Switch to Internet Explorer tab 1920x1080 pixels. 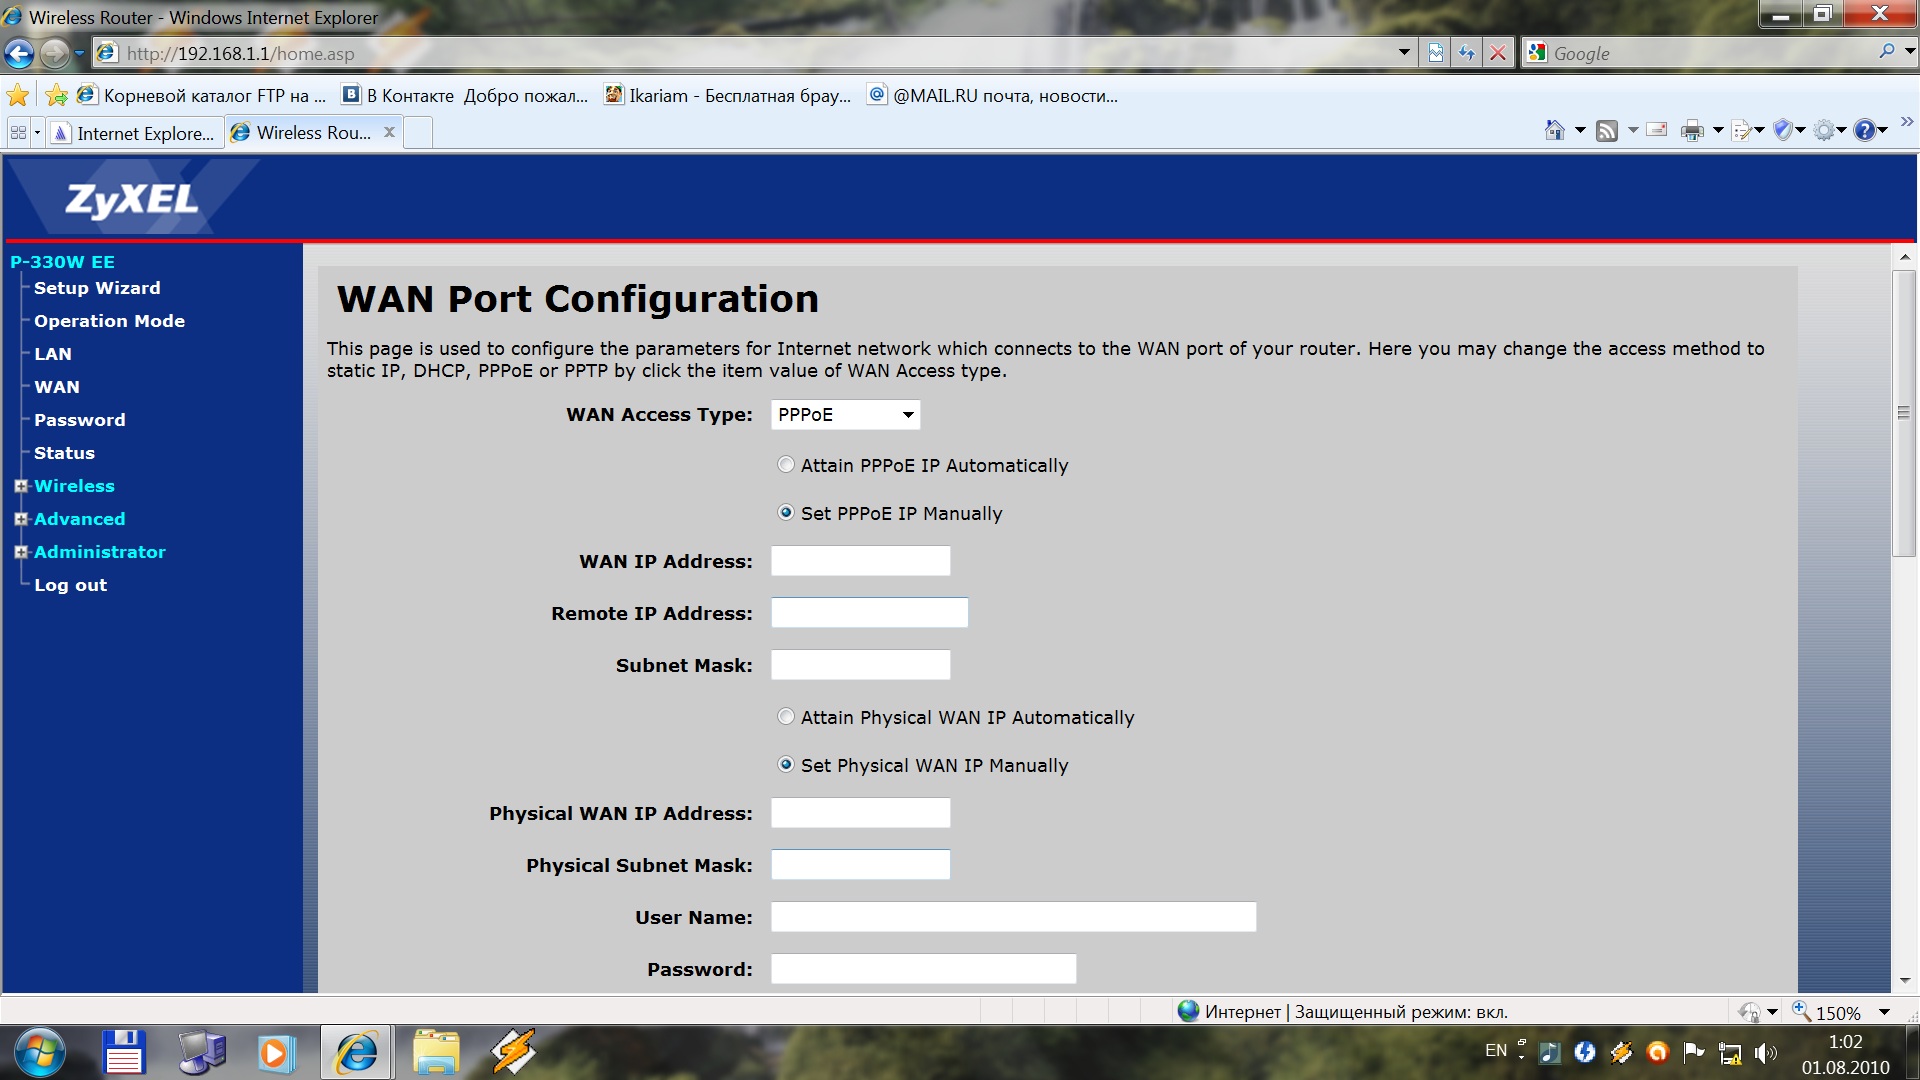(134, 133)
